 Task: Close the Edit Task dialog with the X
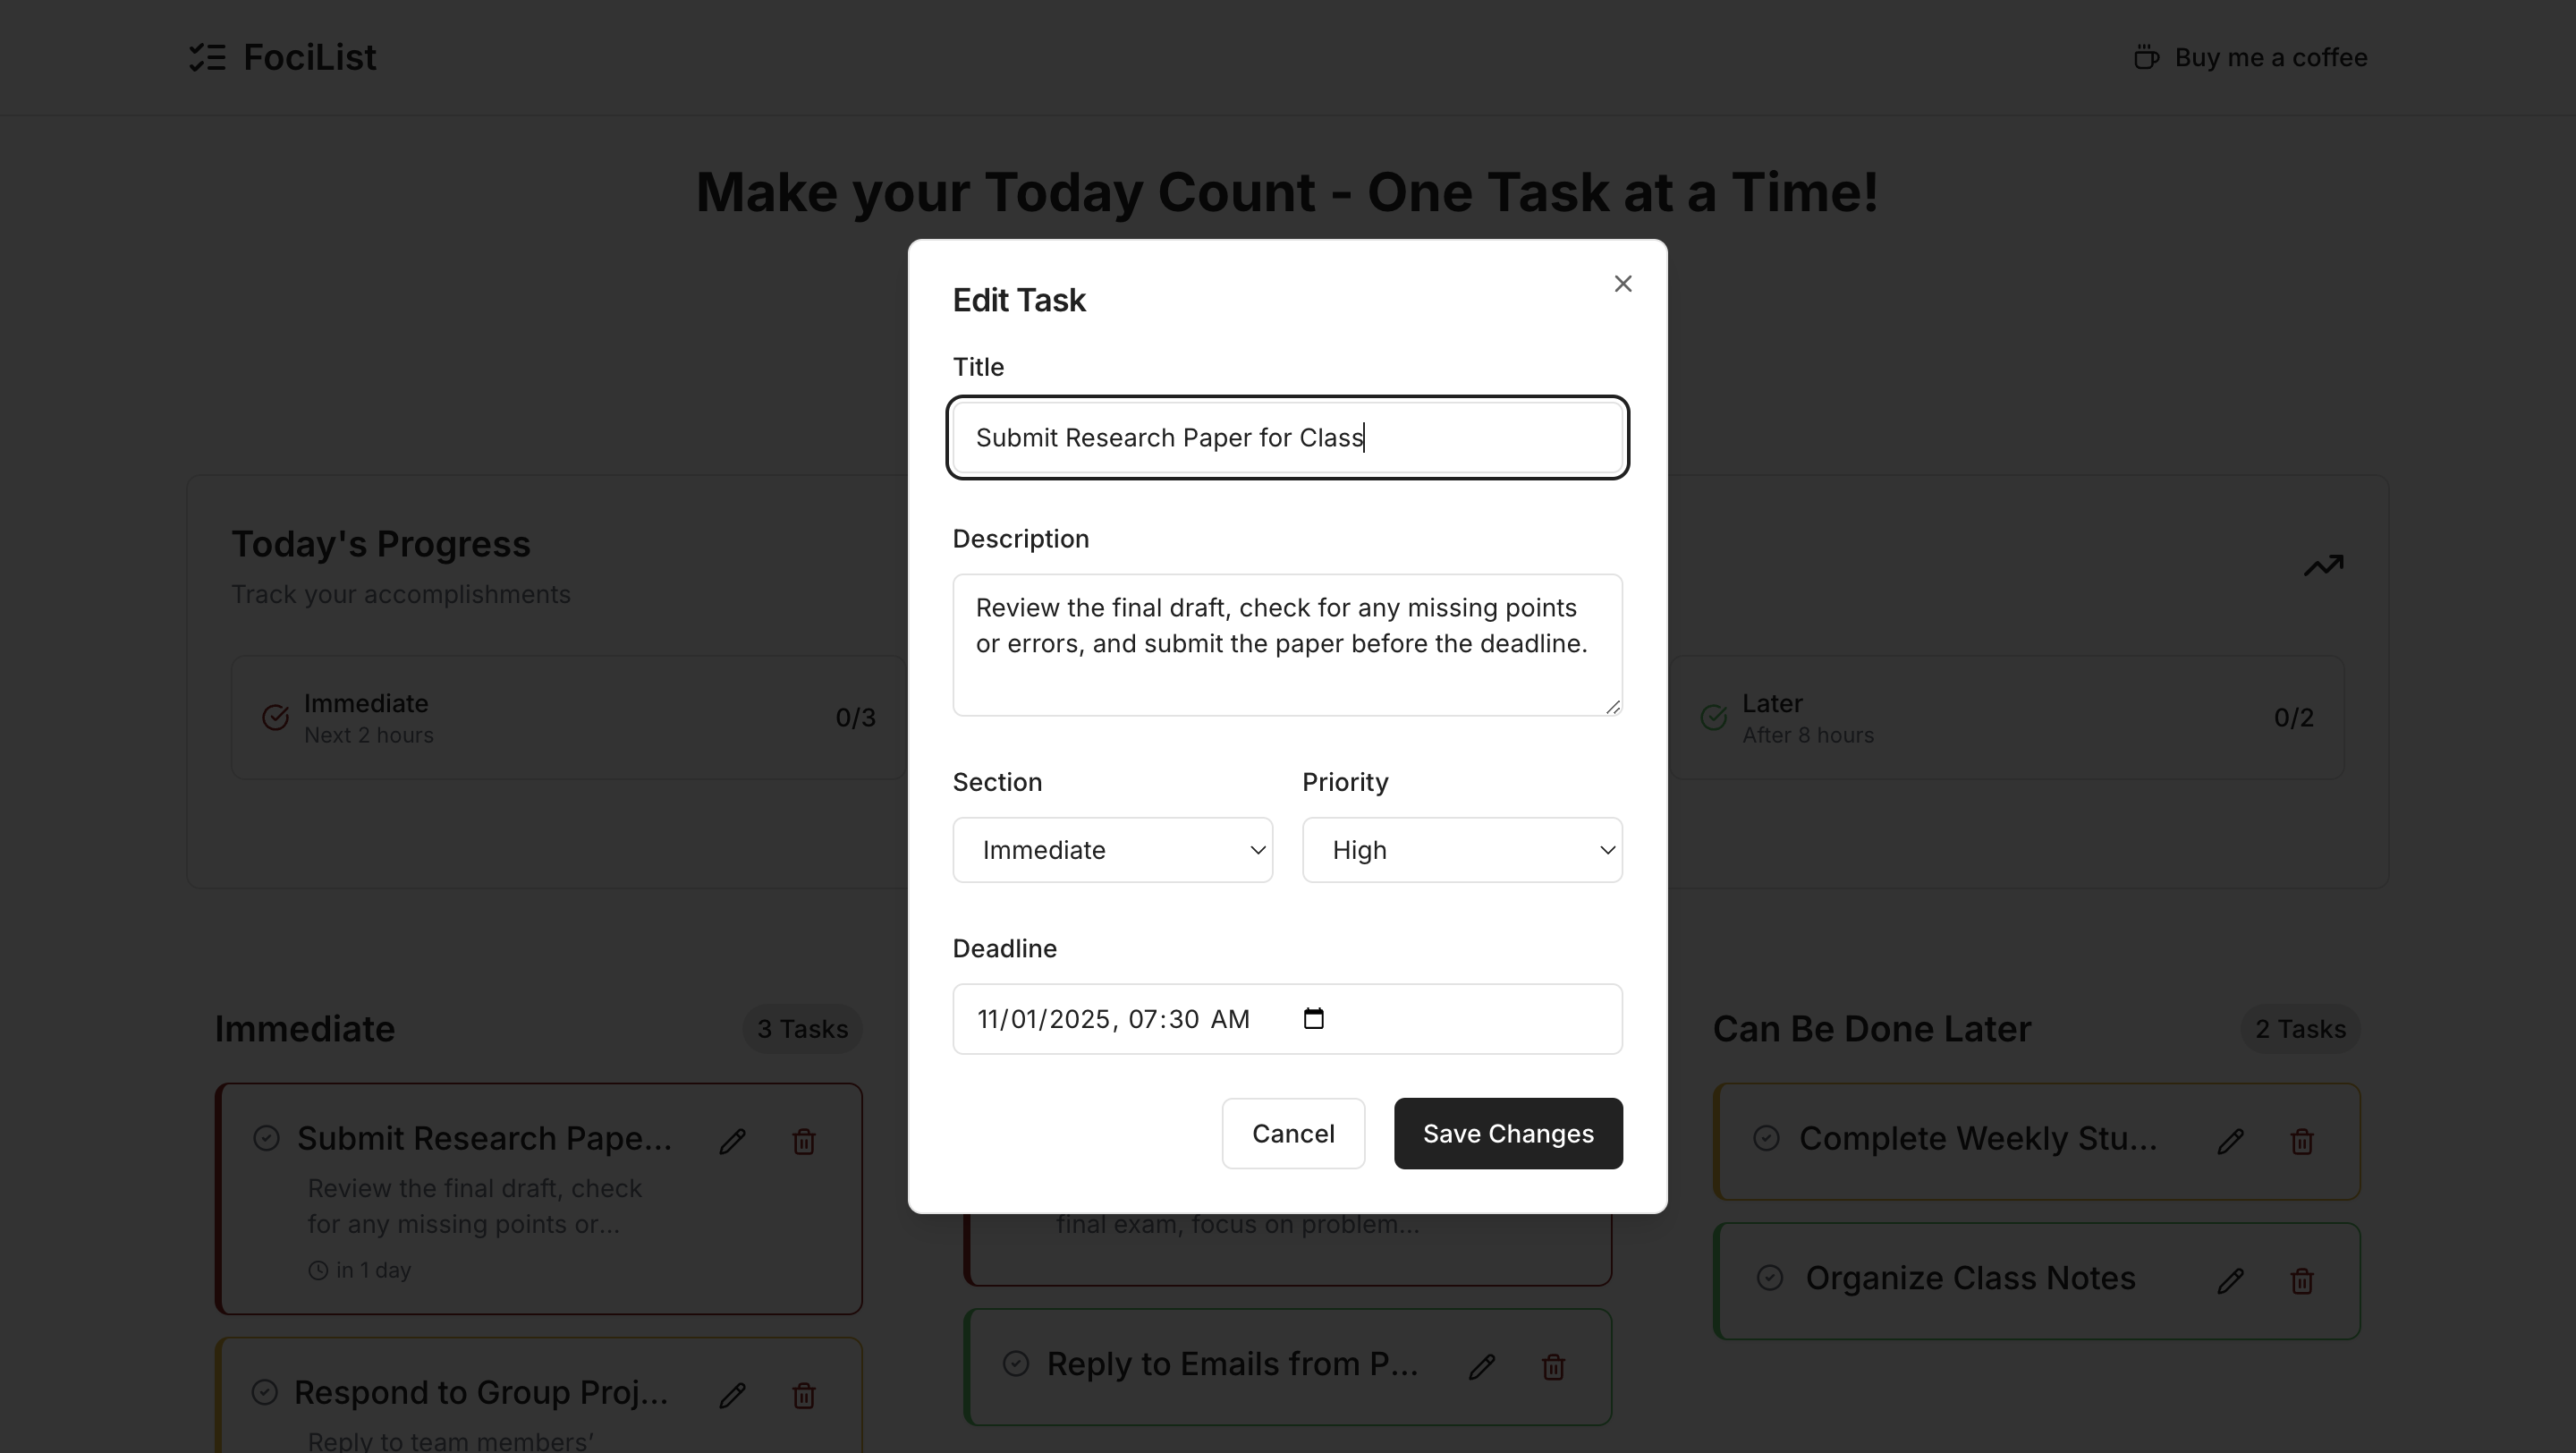point(1622,284)
